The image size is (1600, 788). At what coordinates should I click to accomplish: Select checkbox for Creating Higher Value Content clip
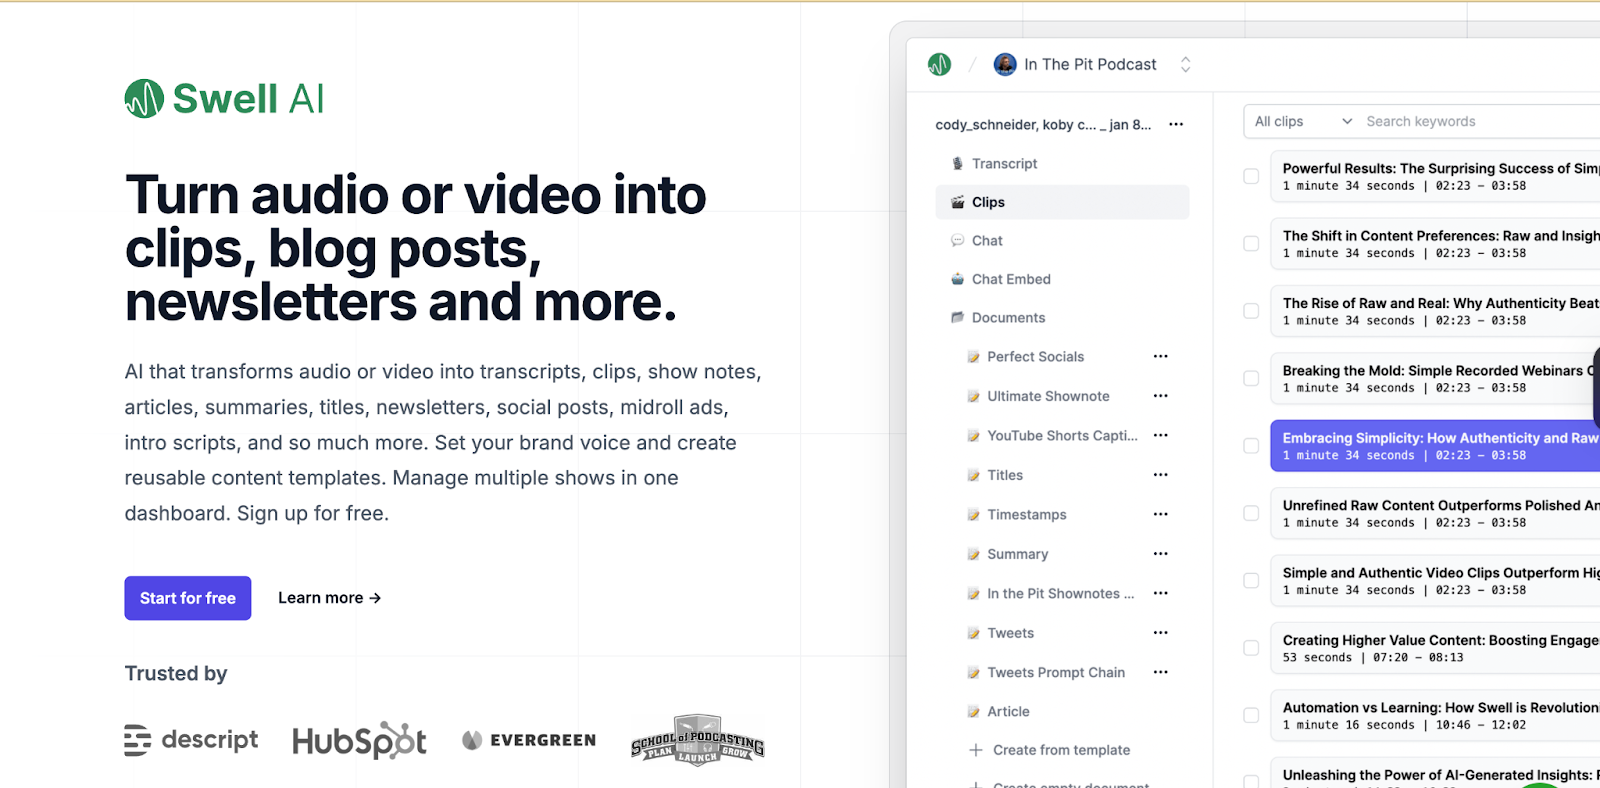click(1251, 648)
